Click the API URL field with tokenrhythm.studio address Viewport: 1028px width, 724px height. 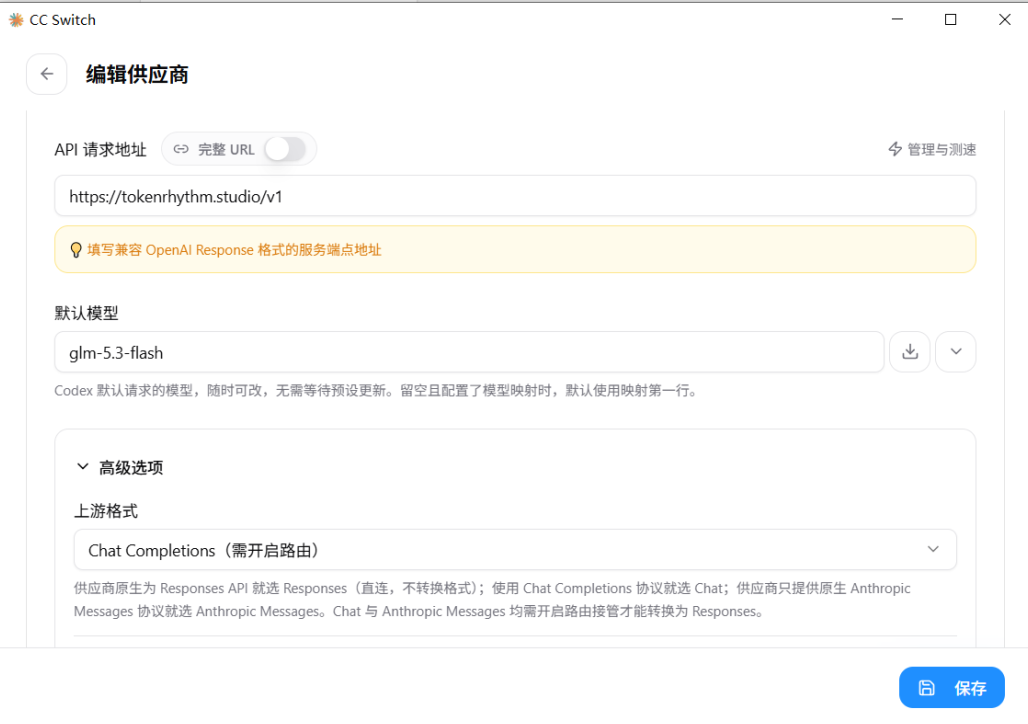click(515, 196)
